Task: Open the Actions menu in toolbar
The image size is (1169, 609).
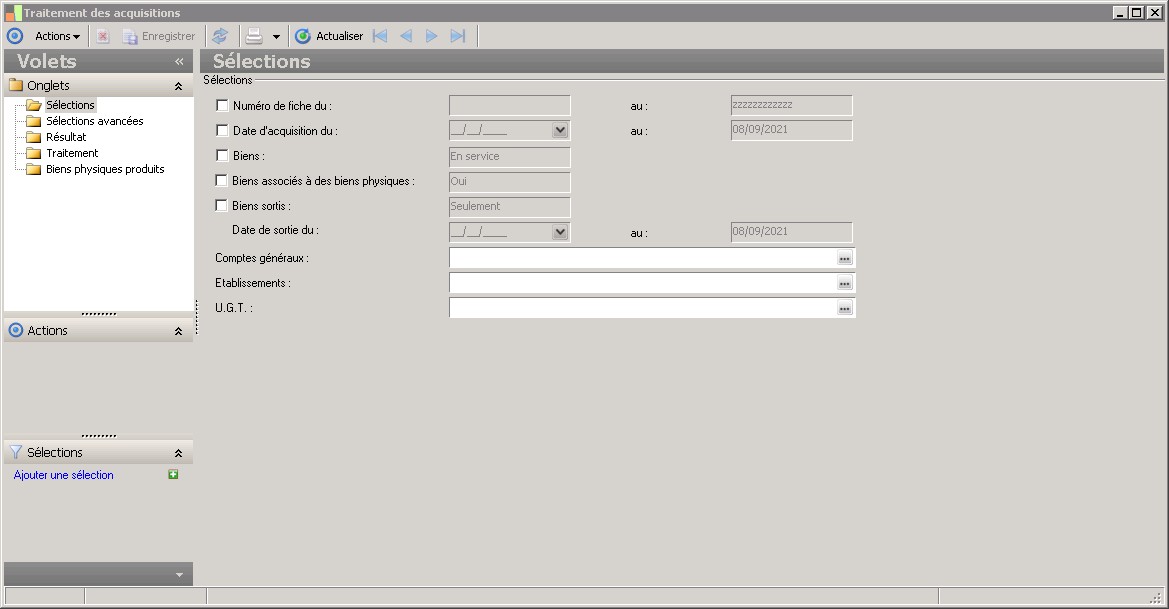Action: [x=57, y=36]
